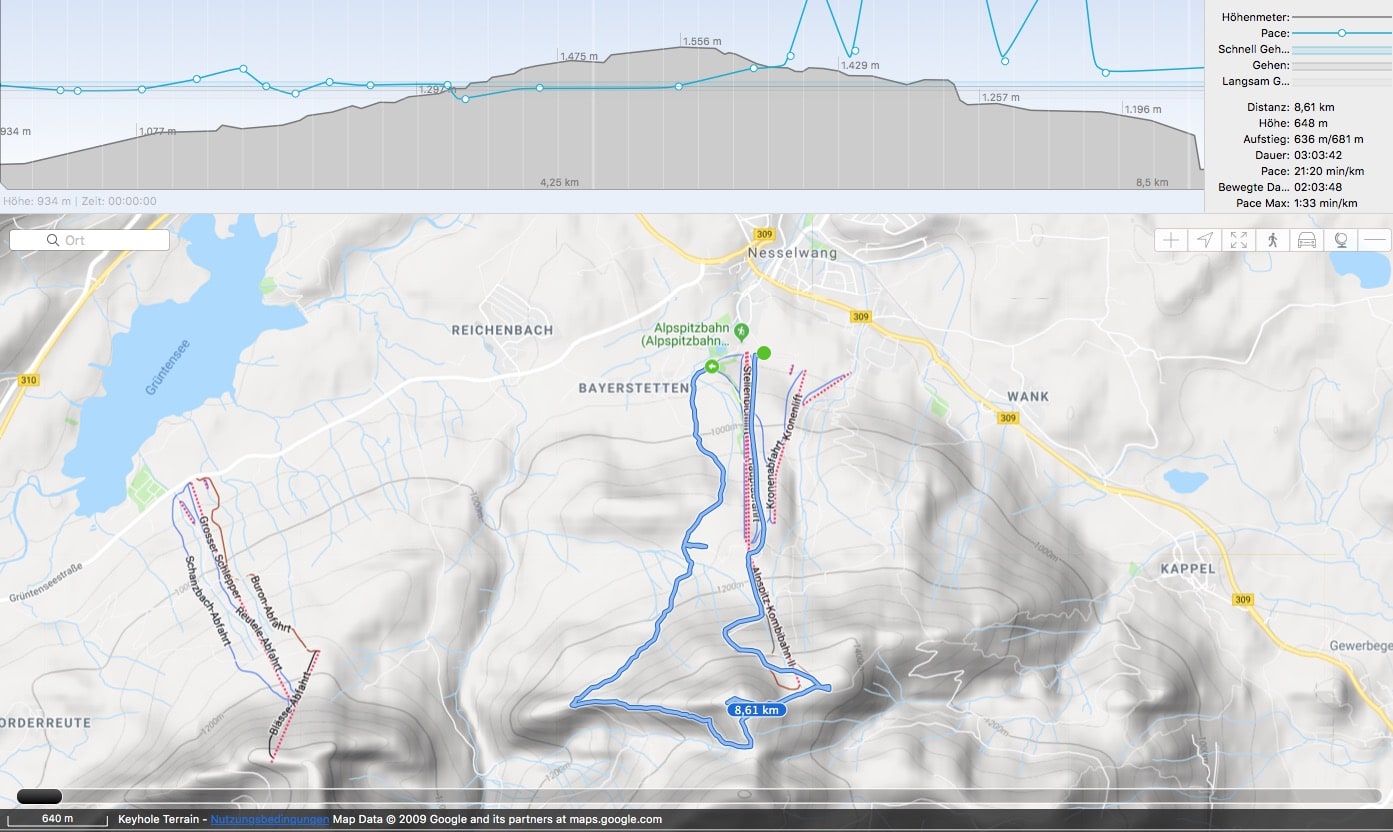Click the Höhe 934 m status text
The width and height of the screenshot is (1393, 832).
[36, 201]
